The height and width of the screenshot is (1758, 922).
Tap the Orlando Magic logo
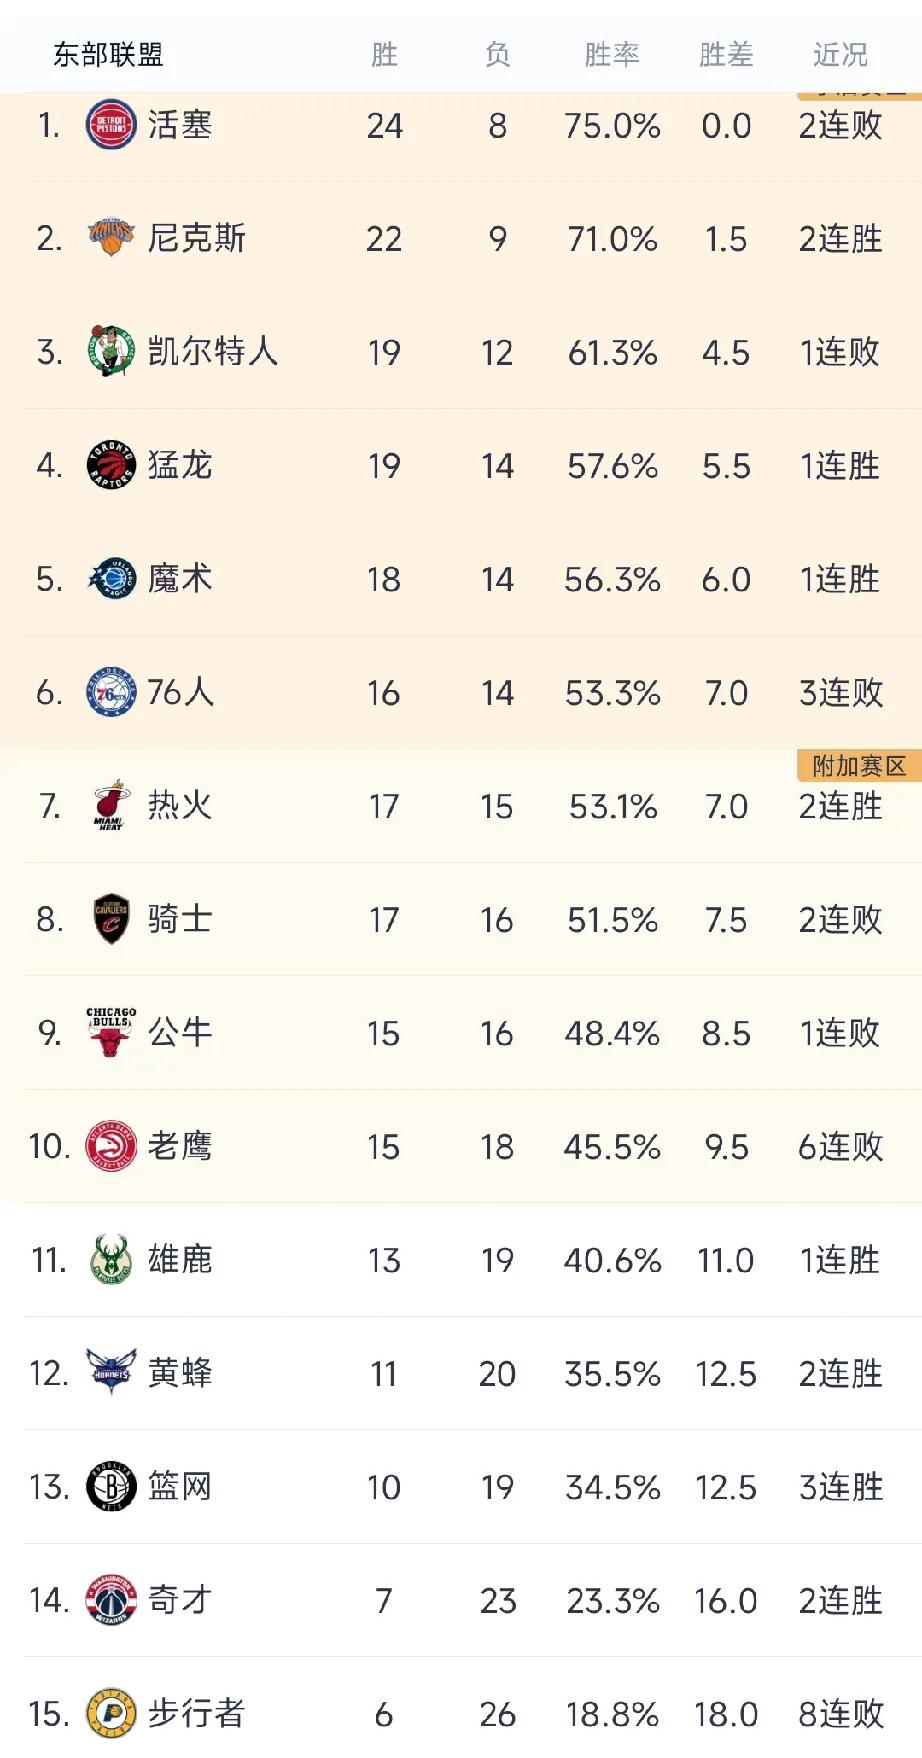click(x=111, y=578)
